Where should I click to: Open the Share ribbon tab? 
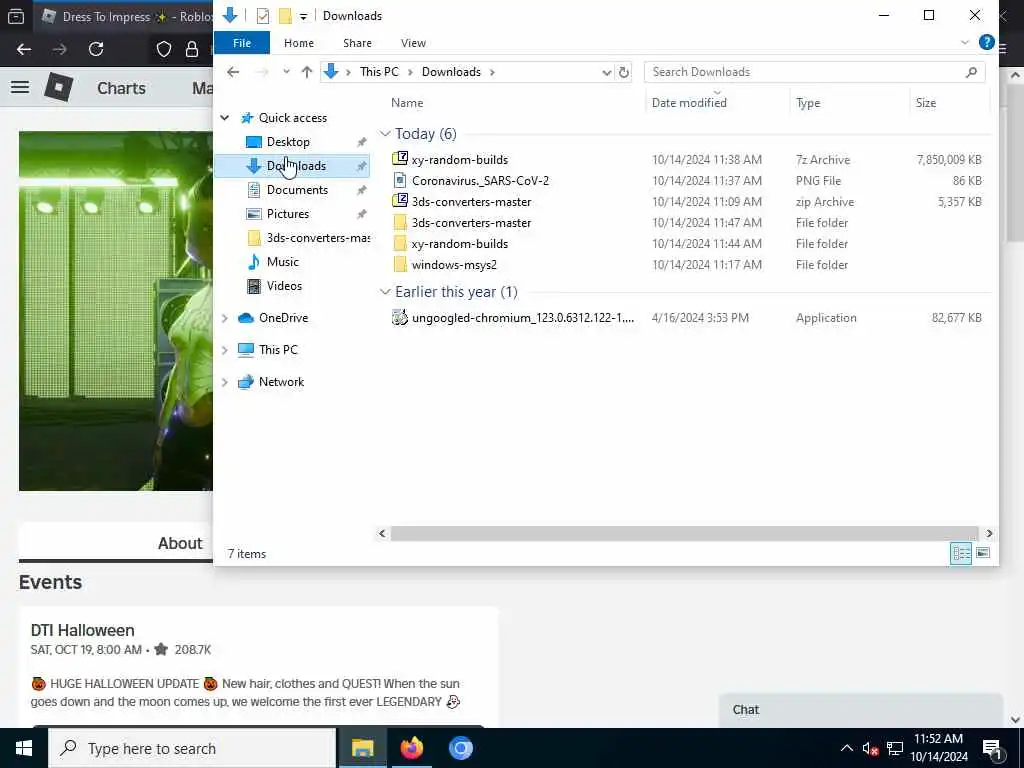(357, 42)
